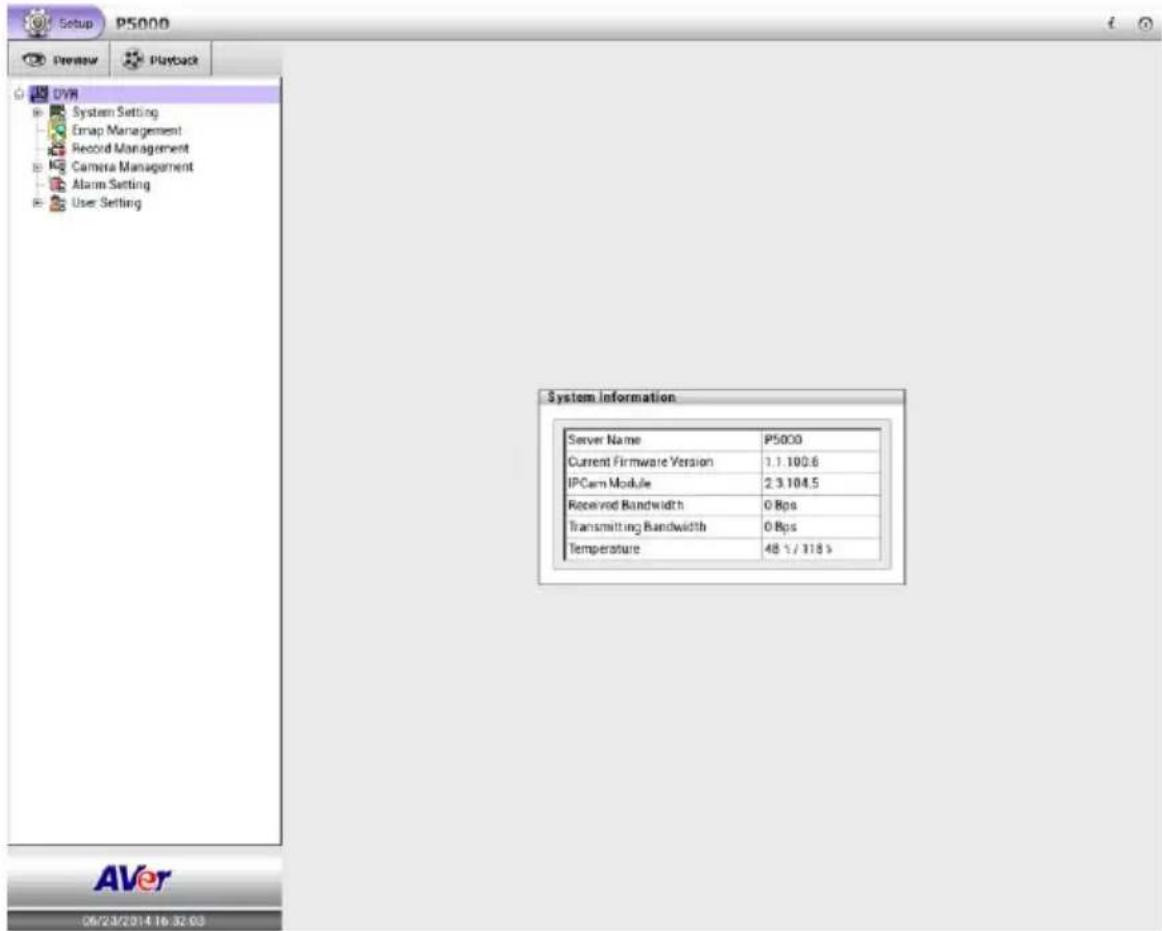Click the Alarm Setting icon

[x=57, y=185]
